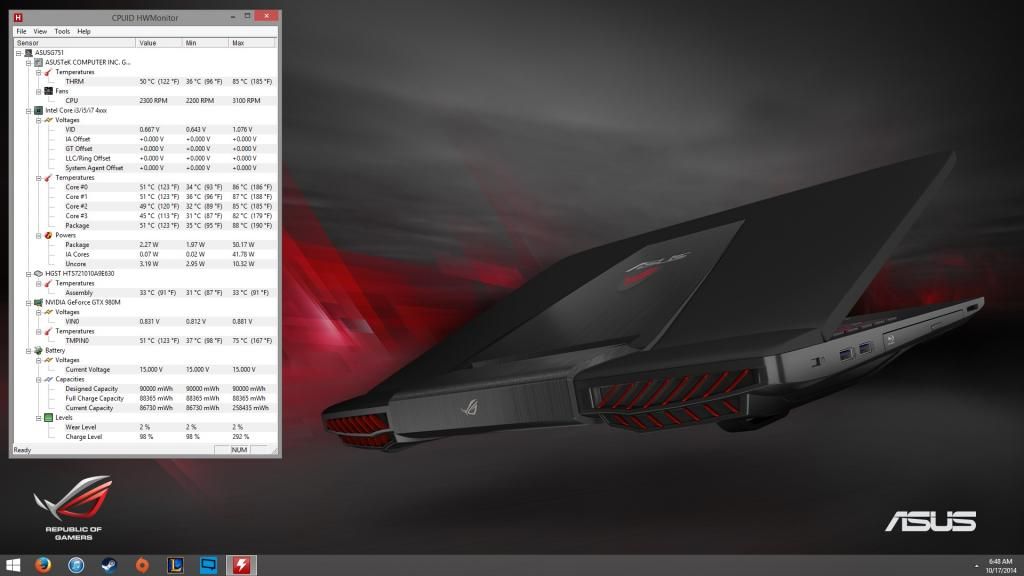Select the IA Offset row
This screenshot has width=1024, height=576.
pyautogui.click(x=144, y=139)
